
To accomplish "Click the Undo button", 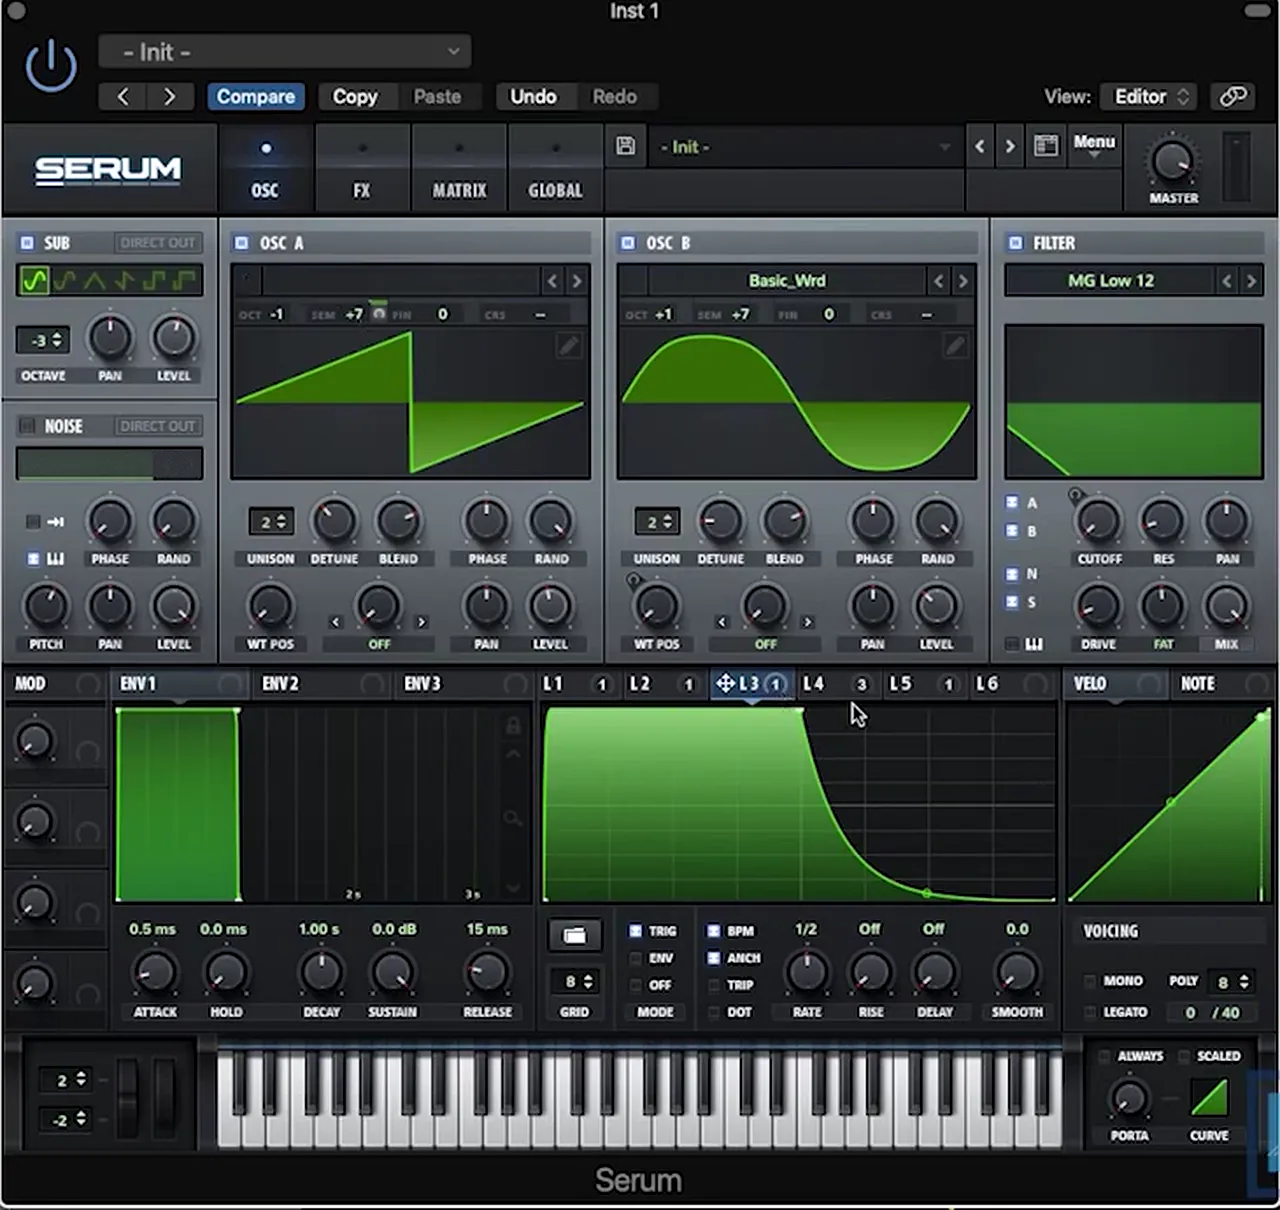I will [x=533, y=96].
